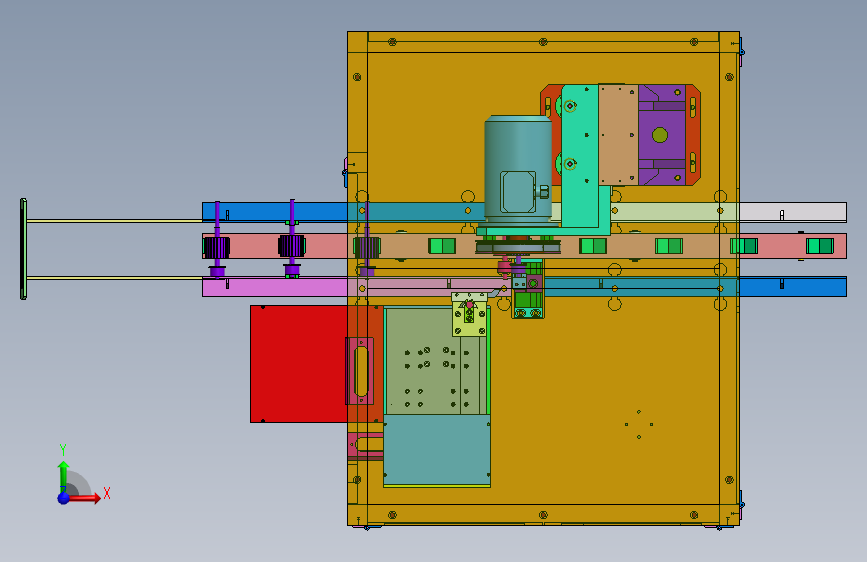Screen dimensions: 867x562
Task: Select the lower thin yellow guide rod
Action: point(114,278)
